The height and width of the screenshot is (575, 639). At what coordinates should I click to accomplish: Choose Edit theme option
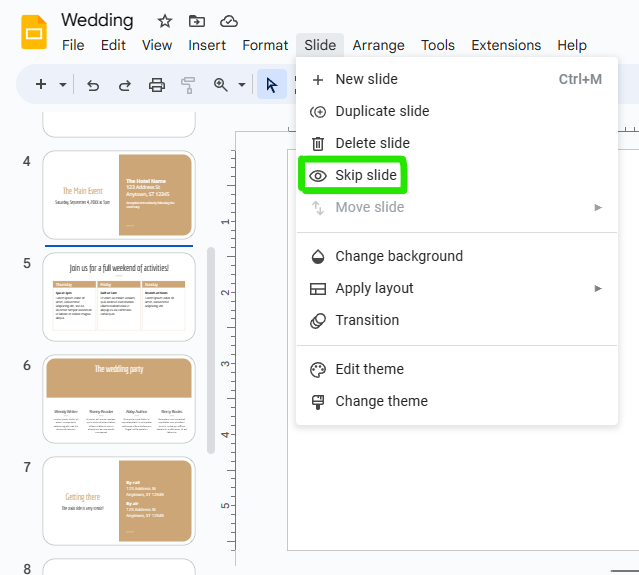tap(457, 369)
